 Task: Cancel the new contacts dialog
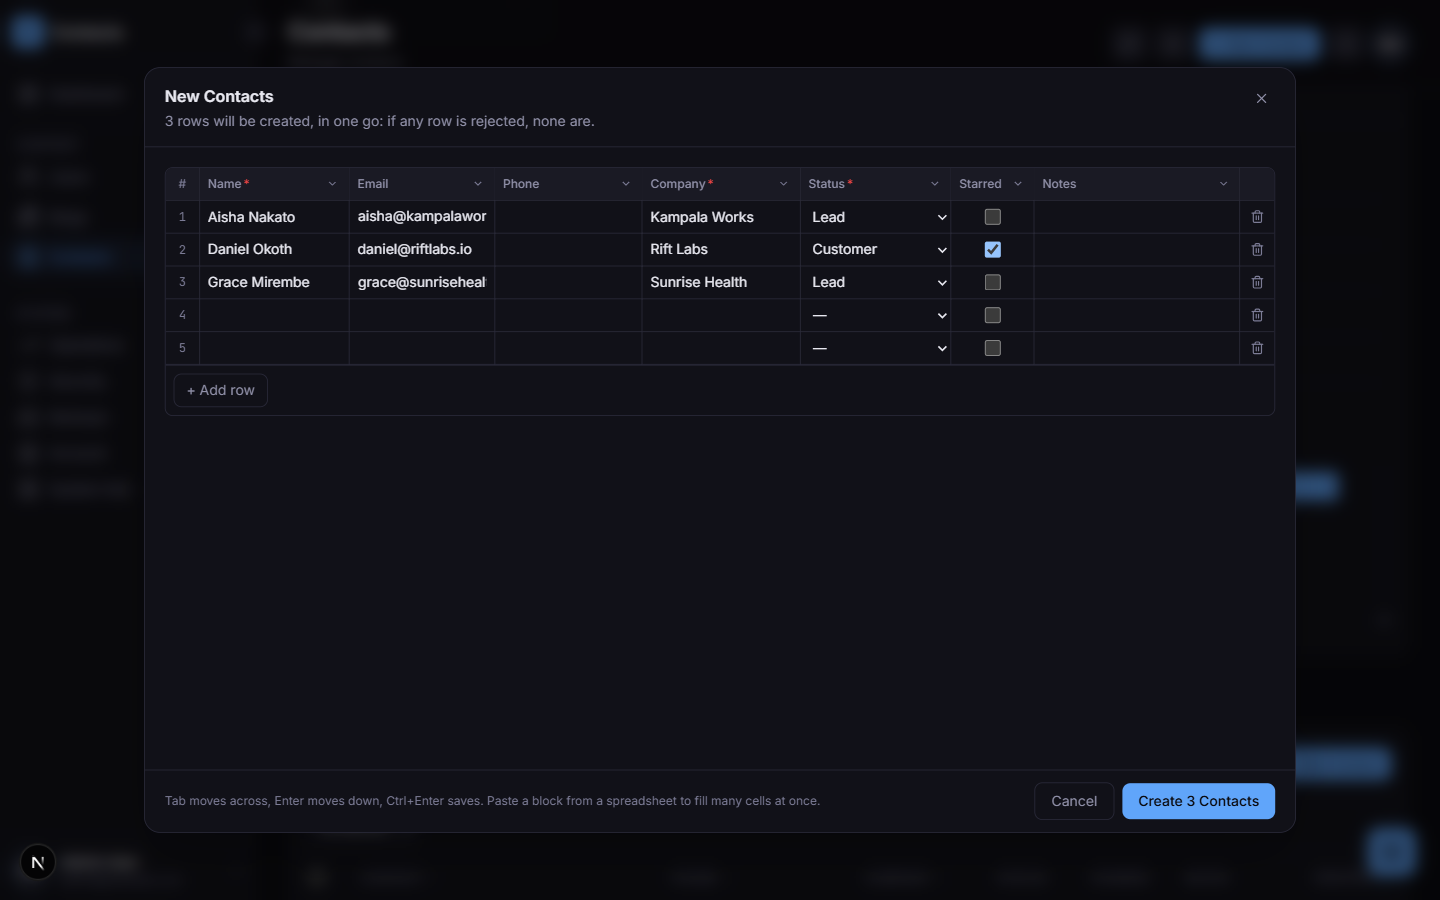coord(1074,801)
